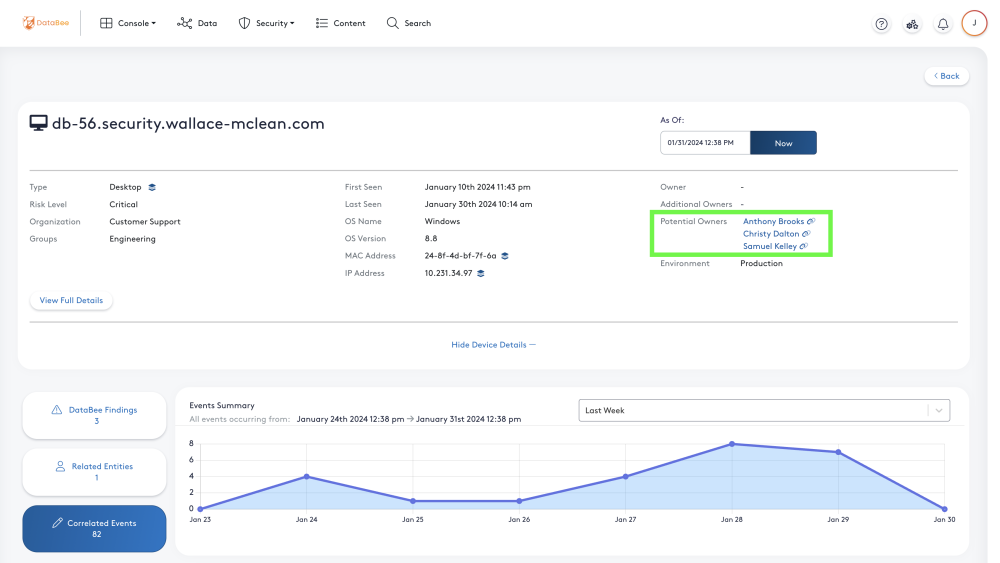Click the Jan 27 chart data point
The width and height of the screenshot is (1000, 563).
[626, 476]
